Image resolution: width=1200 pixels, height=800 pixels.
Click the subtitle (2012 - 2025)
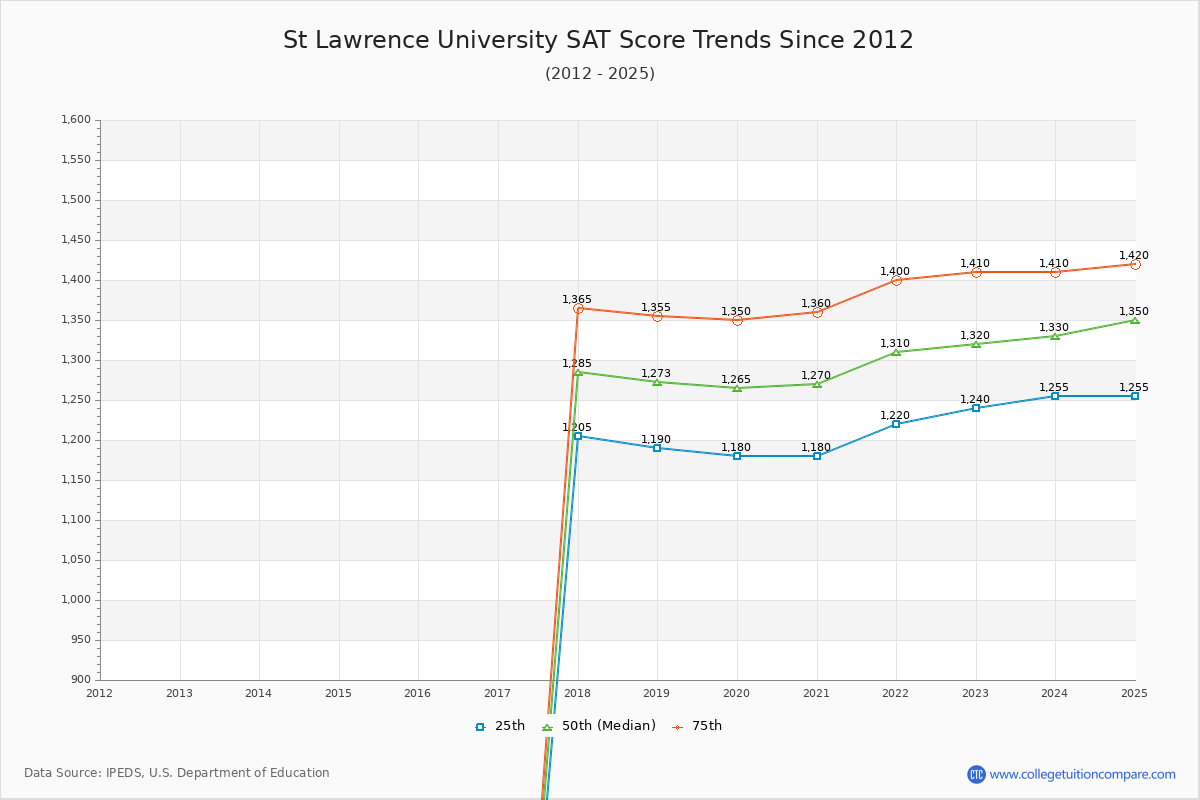[600, 74]
